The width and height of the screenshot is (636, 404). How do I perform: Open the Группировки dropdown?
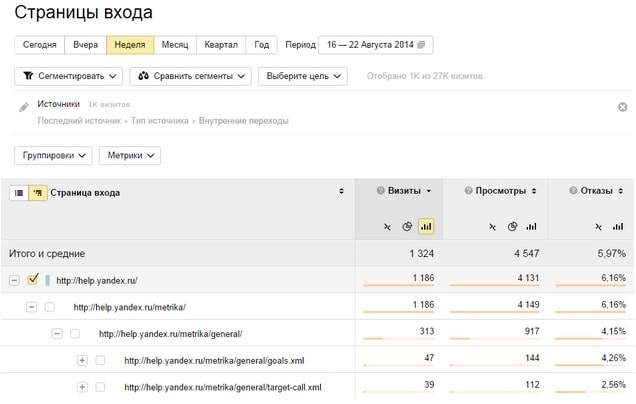pos(53,155)
